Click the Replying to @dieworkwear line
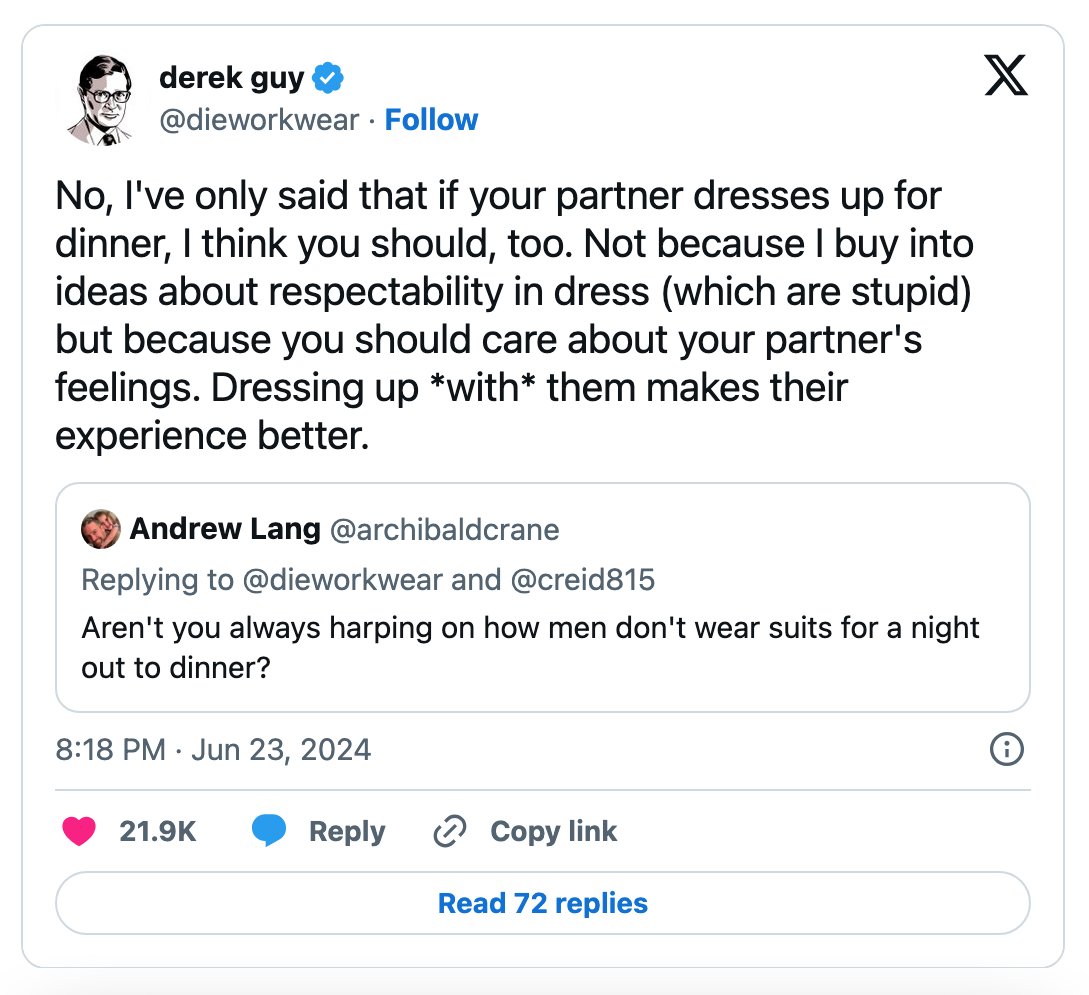Viewport: 1089px width, 995px height. (368, 580)
